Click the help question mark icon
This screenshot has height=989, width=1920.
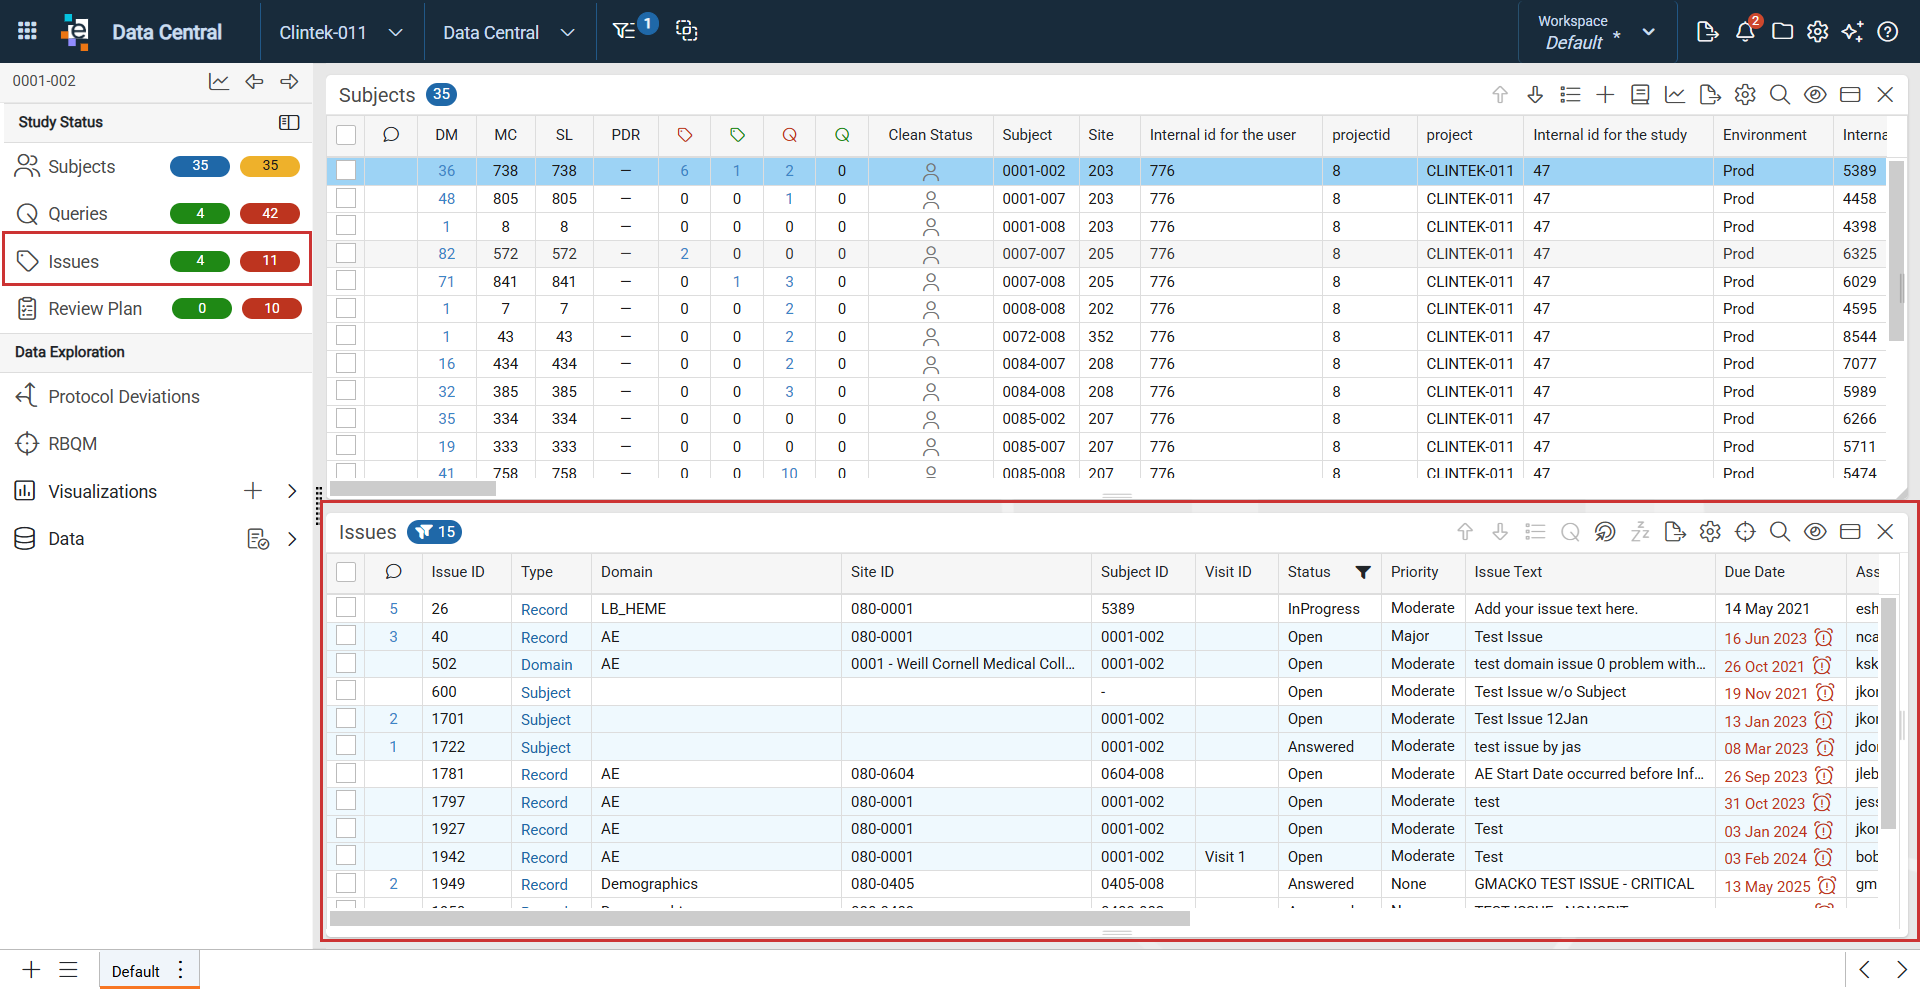(1888, 32)
